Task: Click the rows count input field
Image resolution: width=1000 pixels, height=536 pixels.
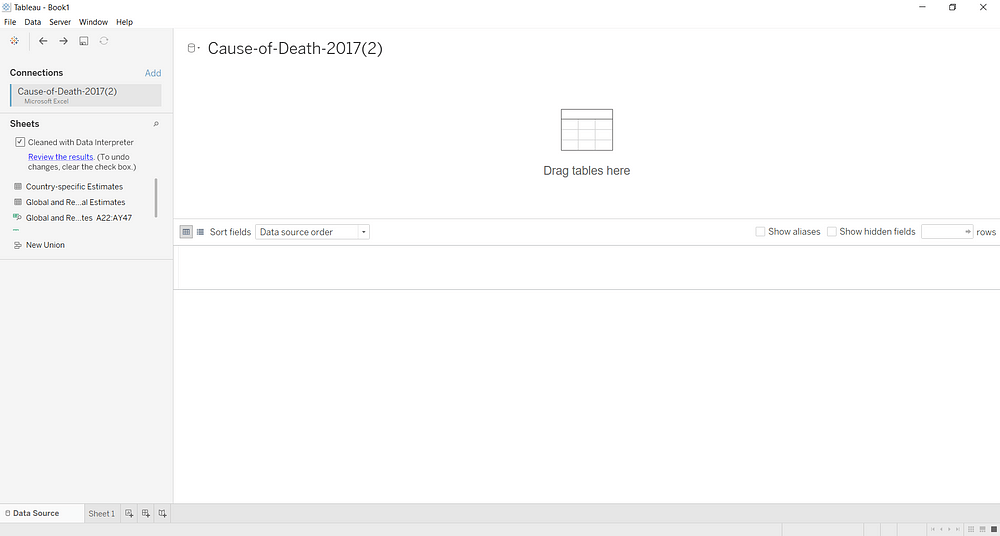Action: click(x=943, y=232)
